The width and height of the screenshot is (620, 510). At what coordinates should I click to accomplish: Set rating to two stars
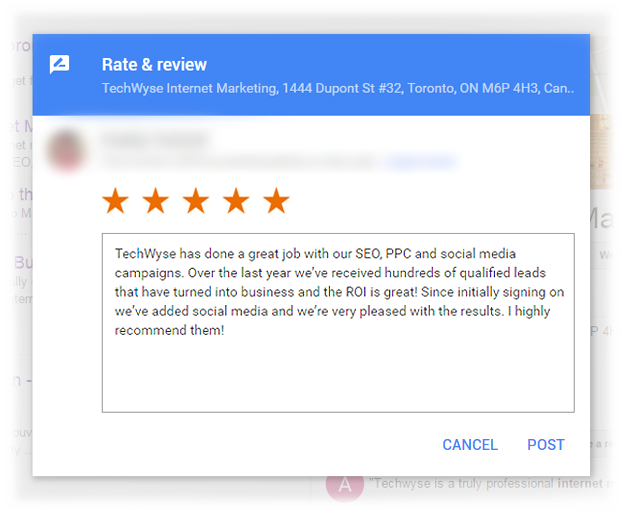coord(156,200)
